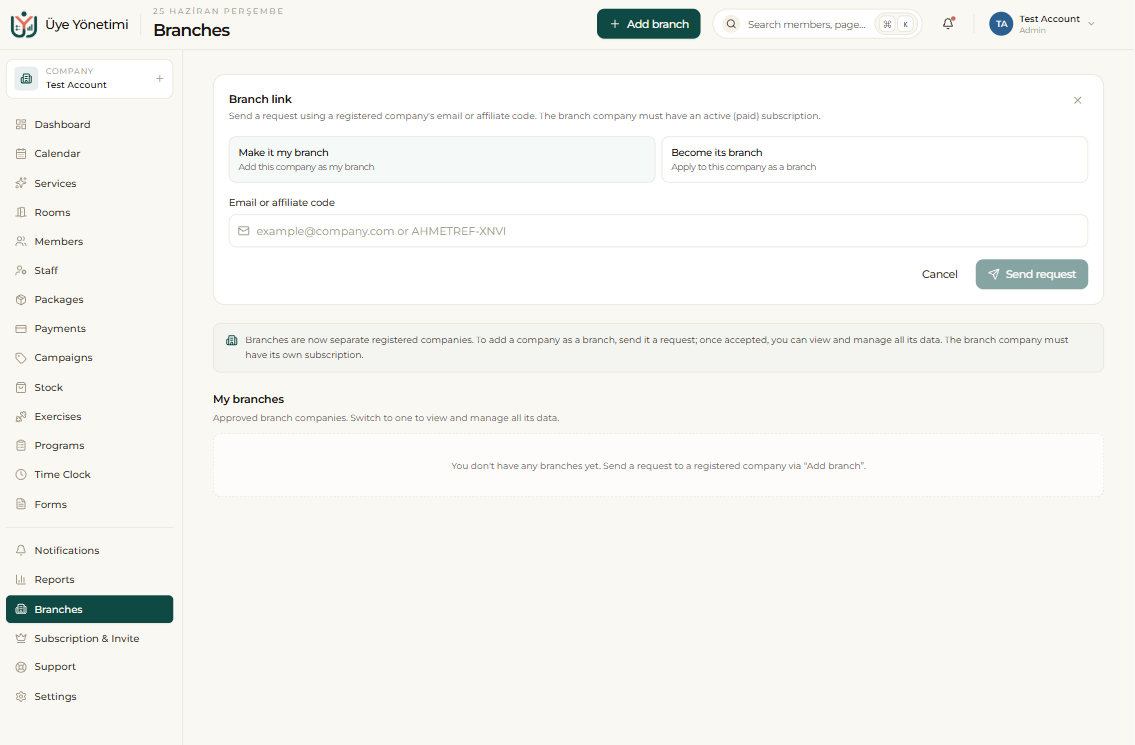Click the My branches section heading
Image resolution: width=1135 pixels, height=745 pixels.
coord(248,399)
